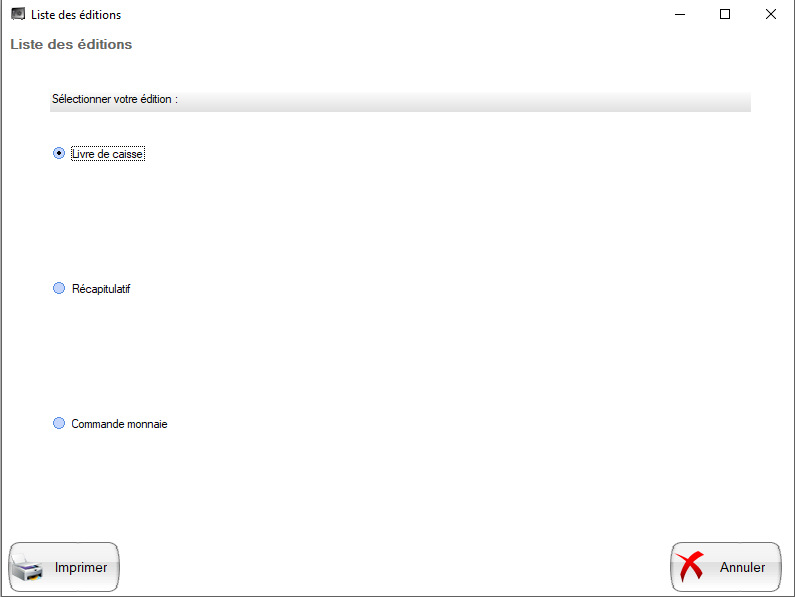Click the Commande monnaie text label
Viewport: 795px width, 597px height.
[x=119, y=424]
